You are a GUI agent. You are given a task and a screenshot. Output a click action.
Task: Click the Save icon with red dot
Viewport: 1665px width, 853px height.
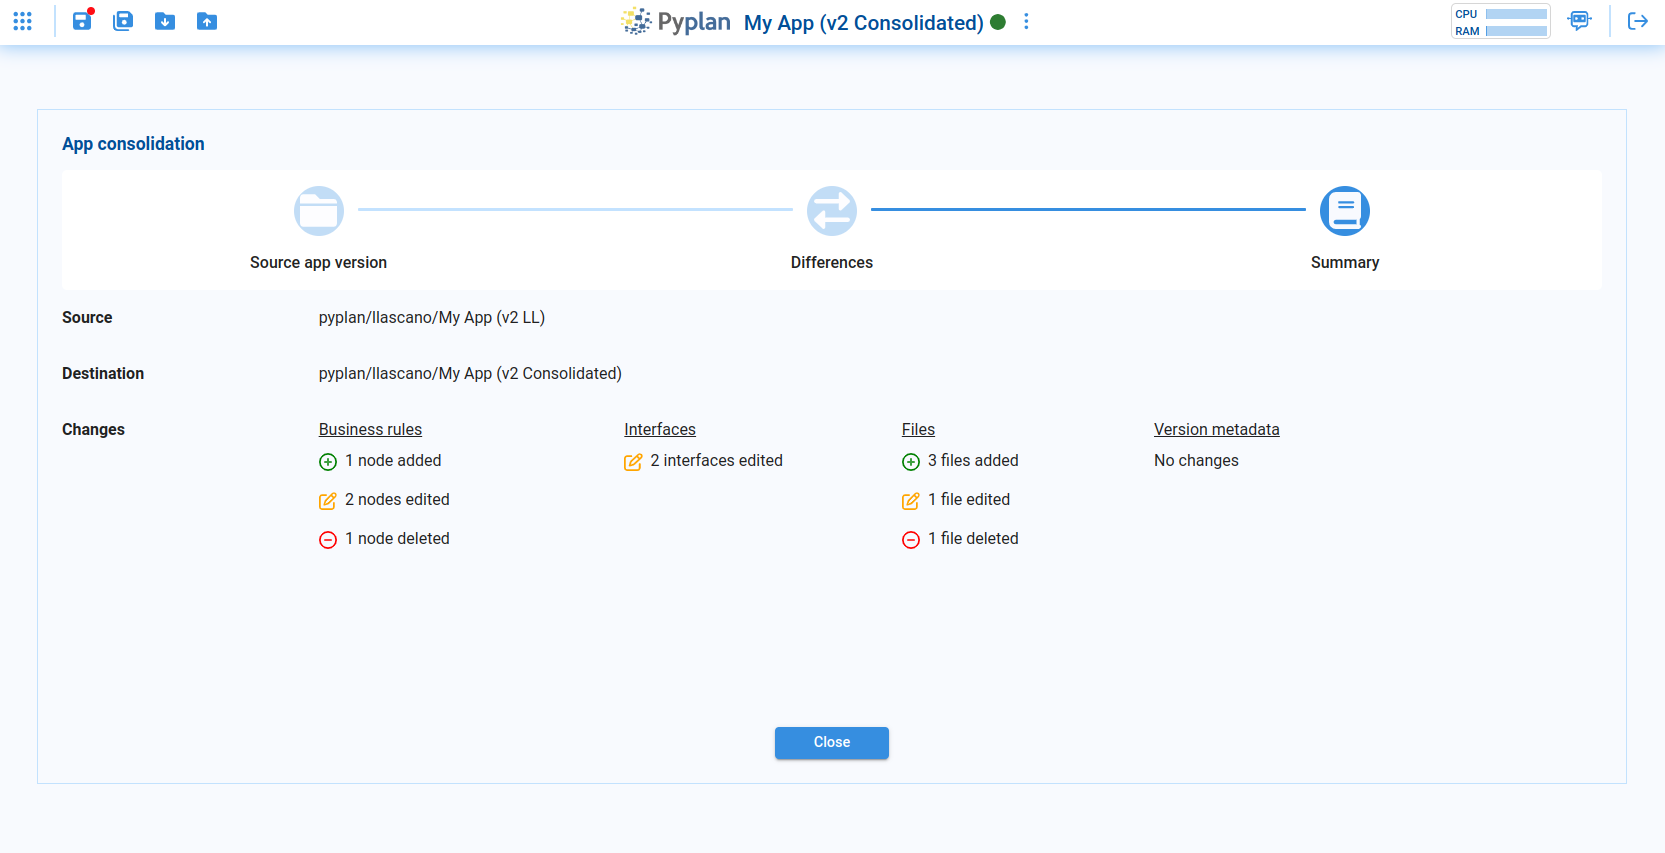click(82, 21)
